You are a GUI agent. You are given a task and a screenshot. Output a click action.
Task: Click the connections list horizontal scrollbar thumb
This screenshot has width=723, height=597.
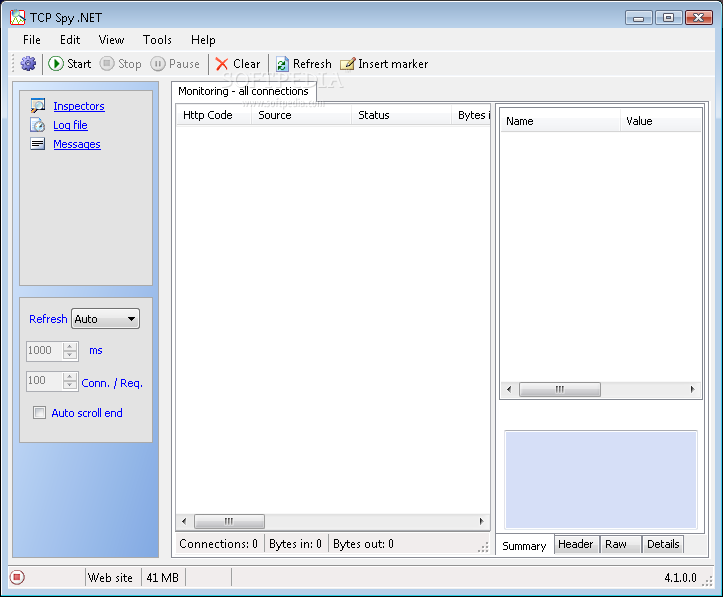229,521
